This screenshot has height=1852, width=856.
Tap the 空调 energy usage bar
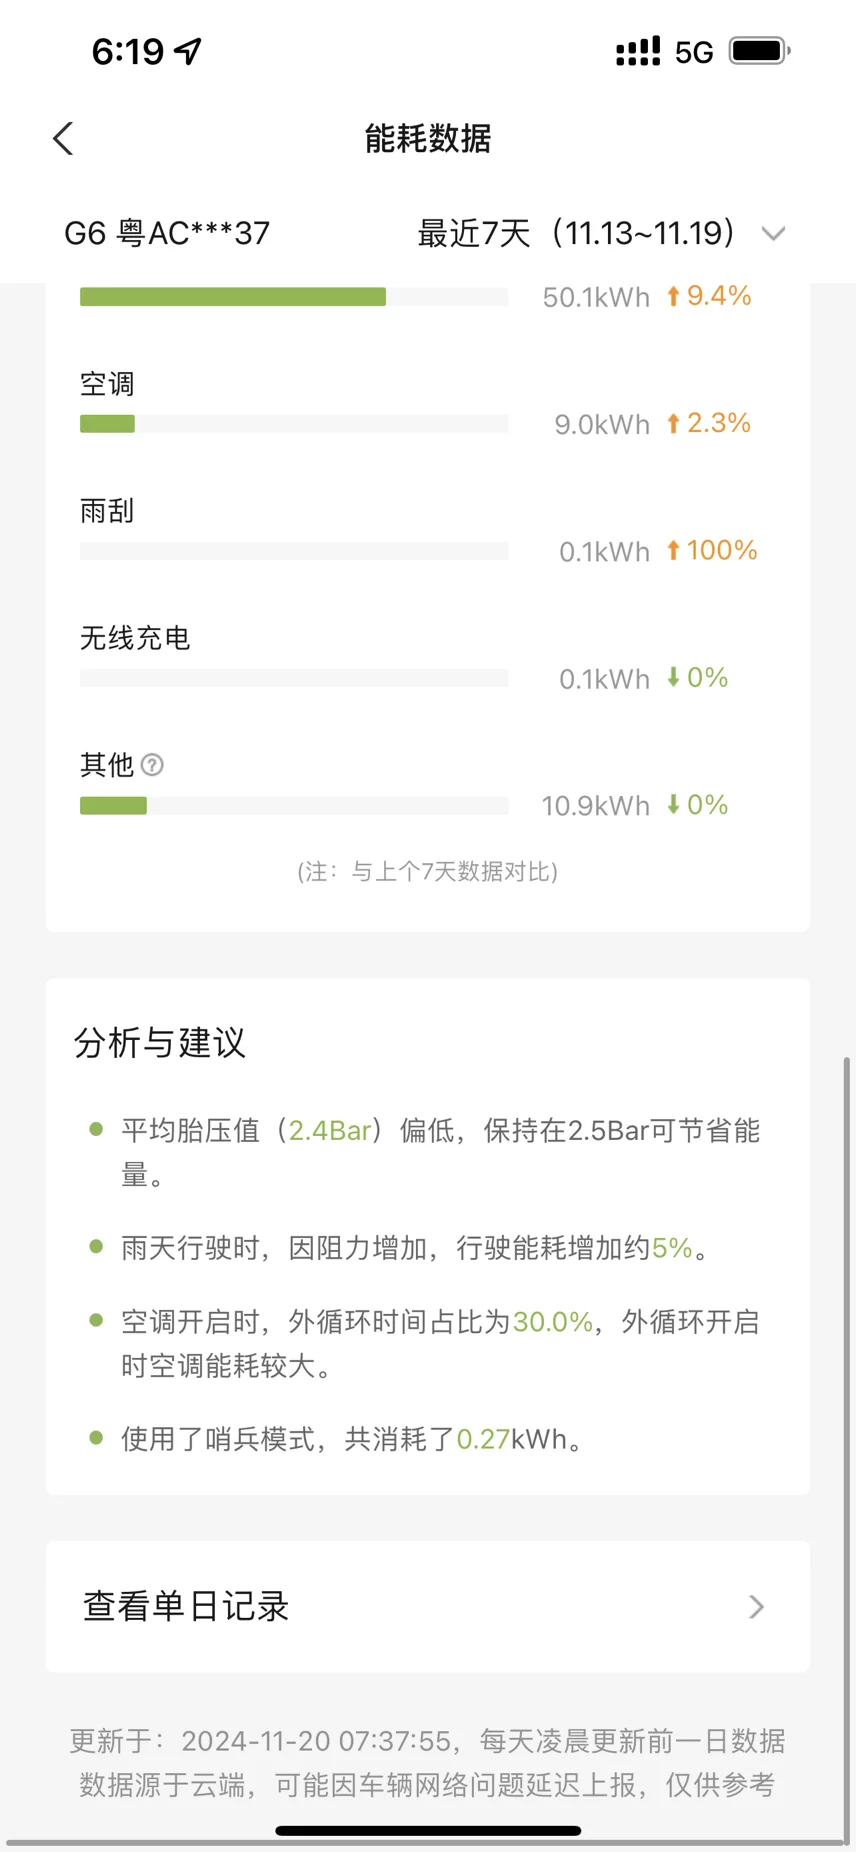pos(294,424)
